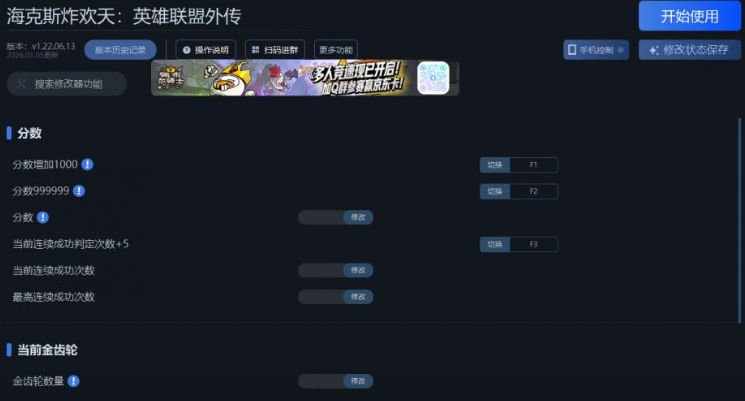Open 手机控制 phone control
This screenshot has width=745, height=401.
596,50
